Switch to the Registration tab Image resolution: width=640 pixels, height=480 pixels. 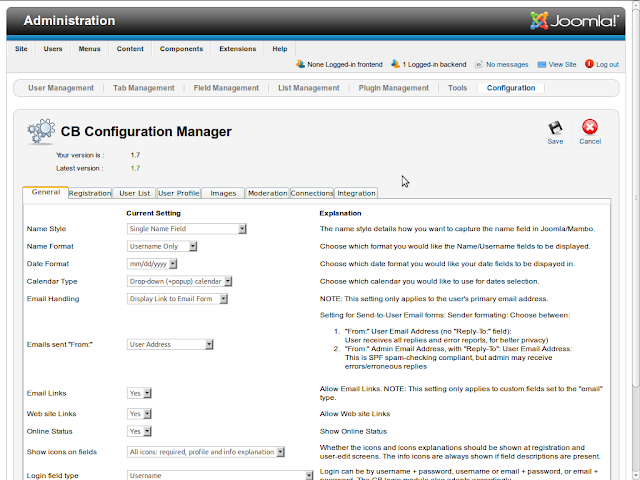coord(90,193)
